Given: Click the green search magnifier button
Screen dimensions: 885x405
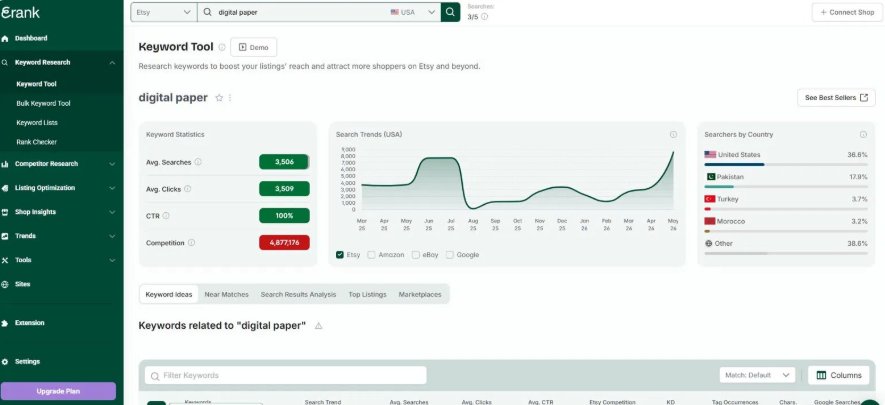Looking at the screenshot, I should point(450,12).
